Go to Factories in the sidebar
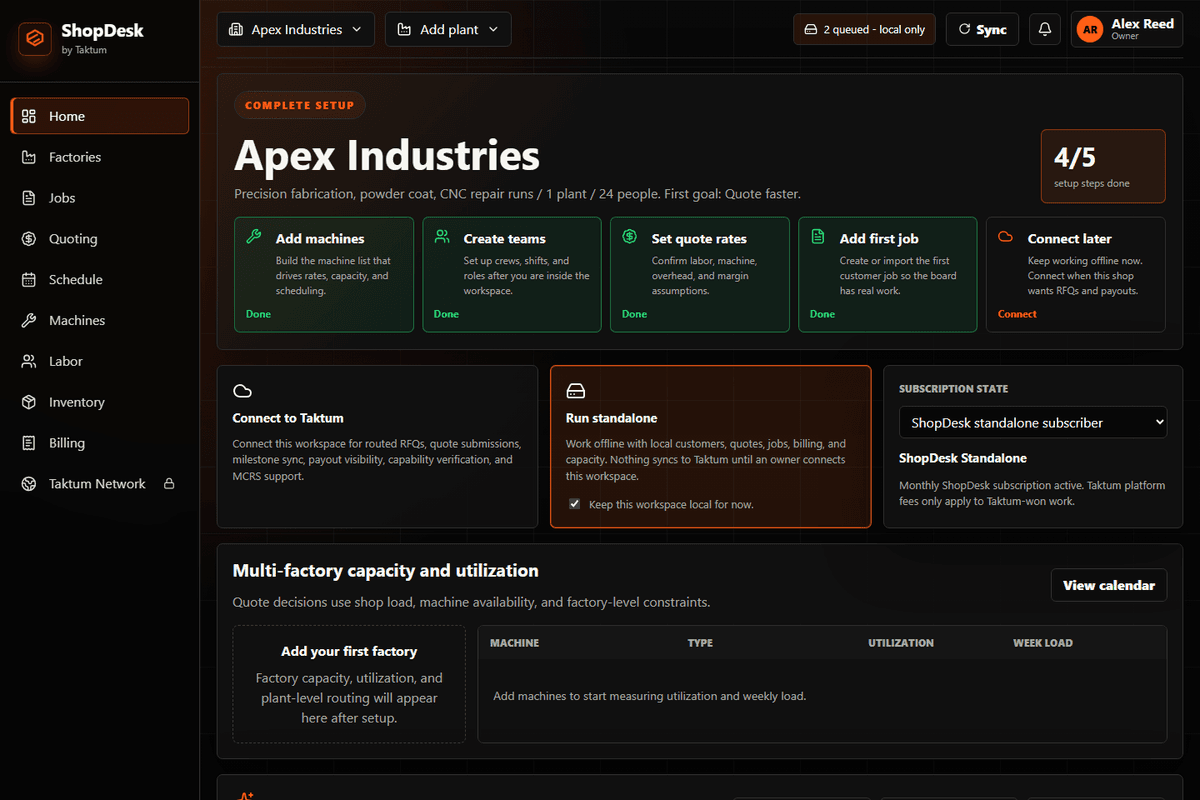The image size is (1200, 800). click(x=100, y=157)
